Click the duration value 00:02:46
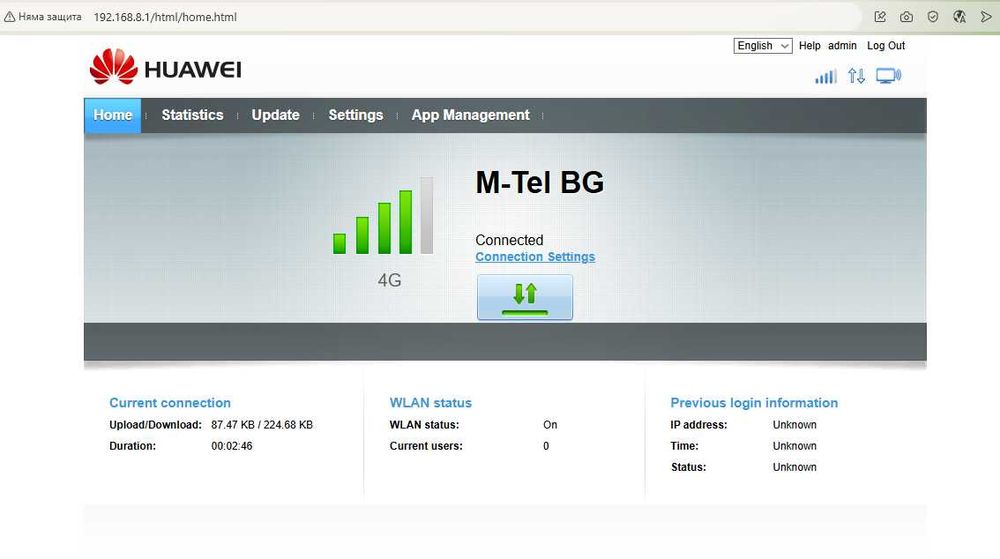 232,446
